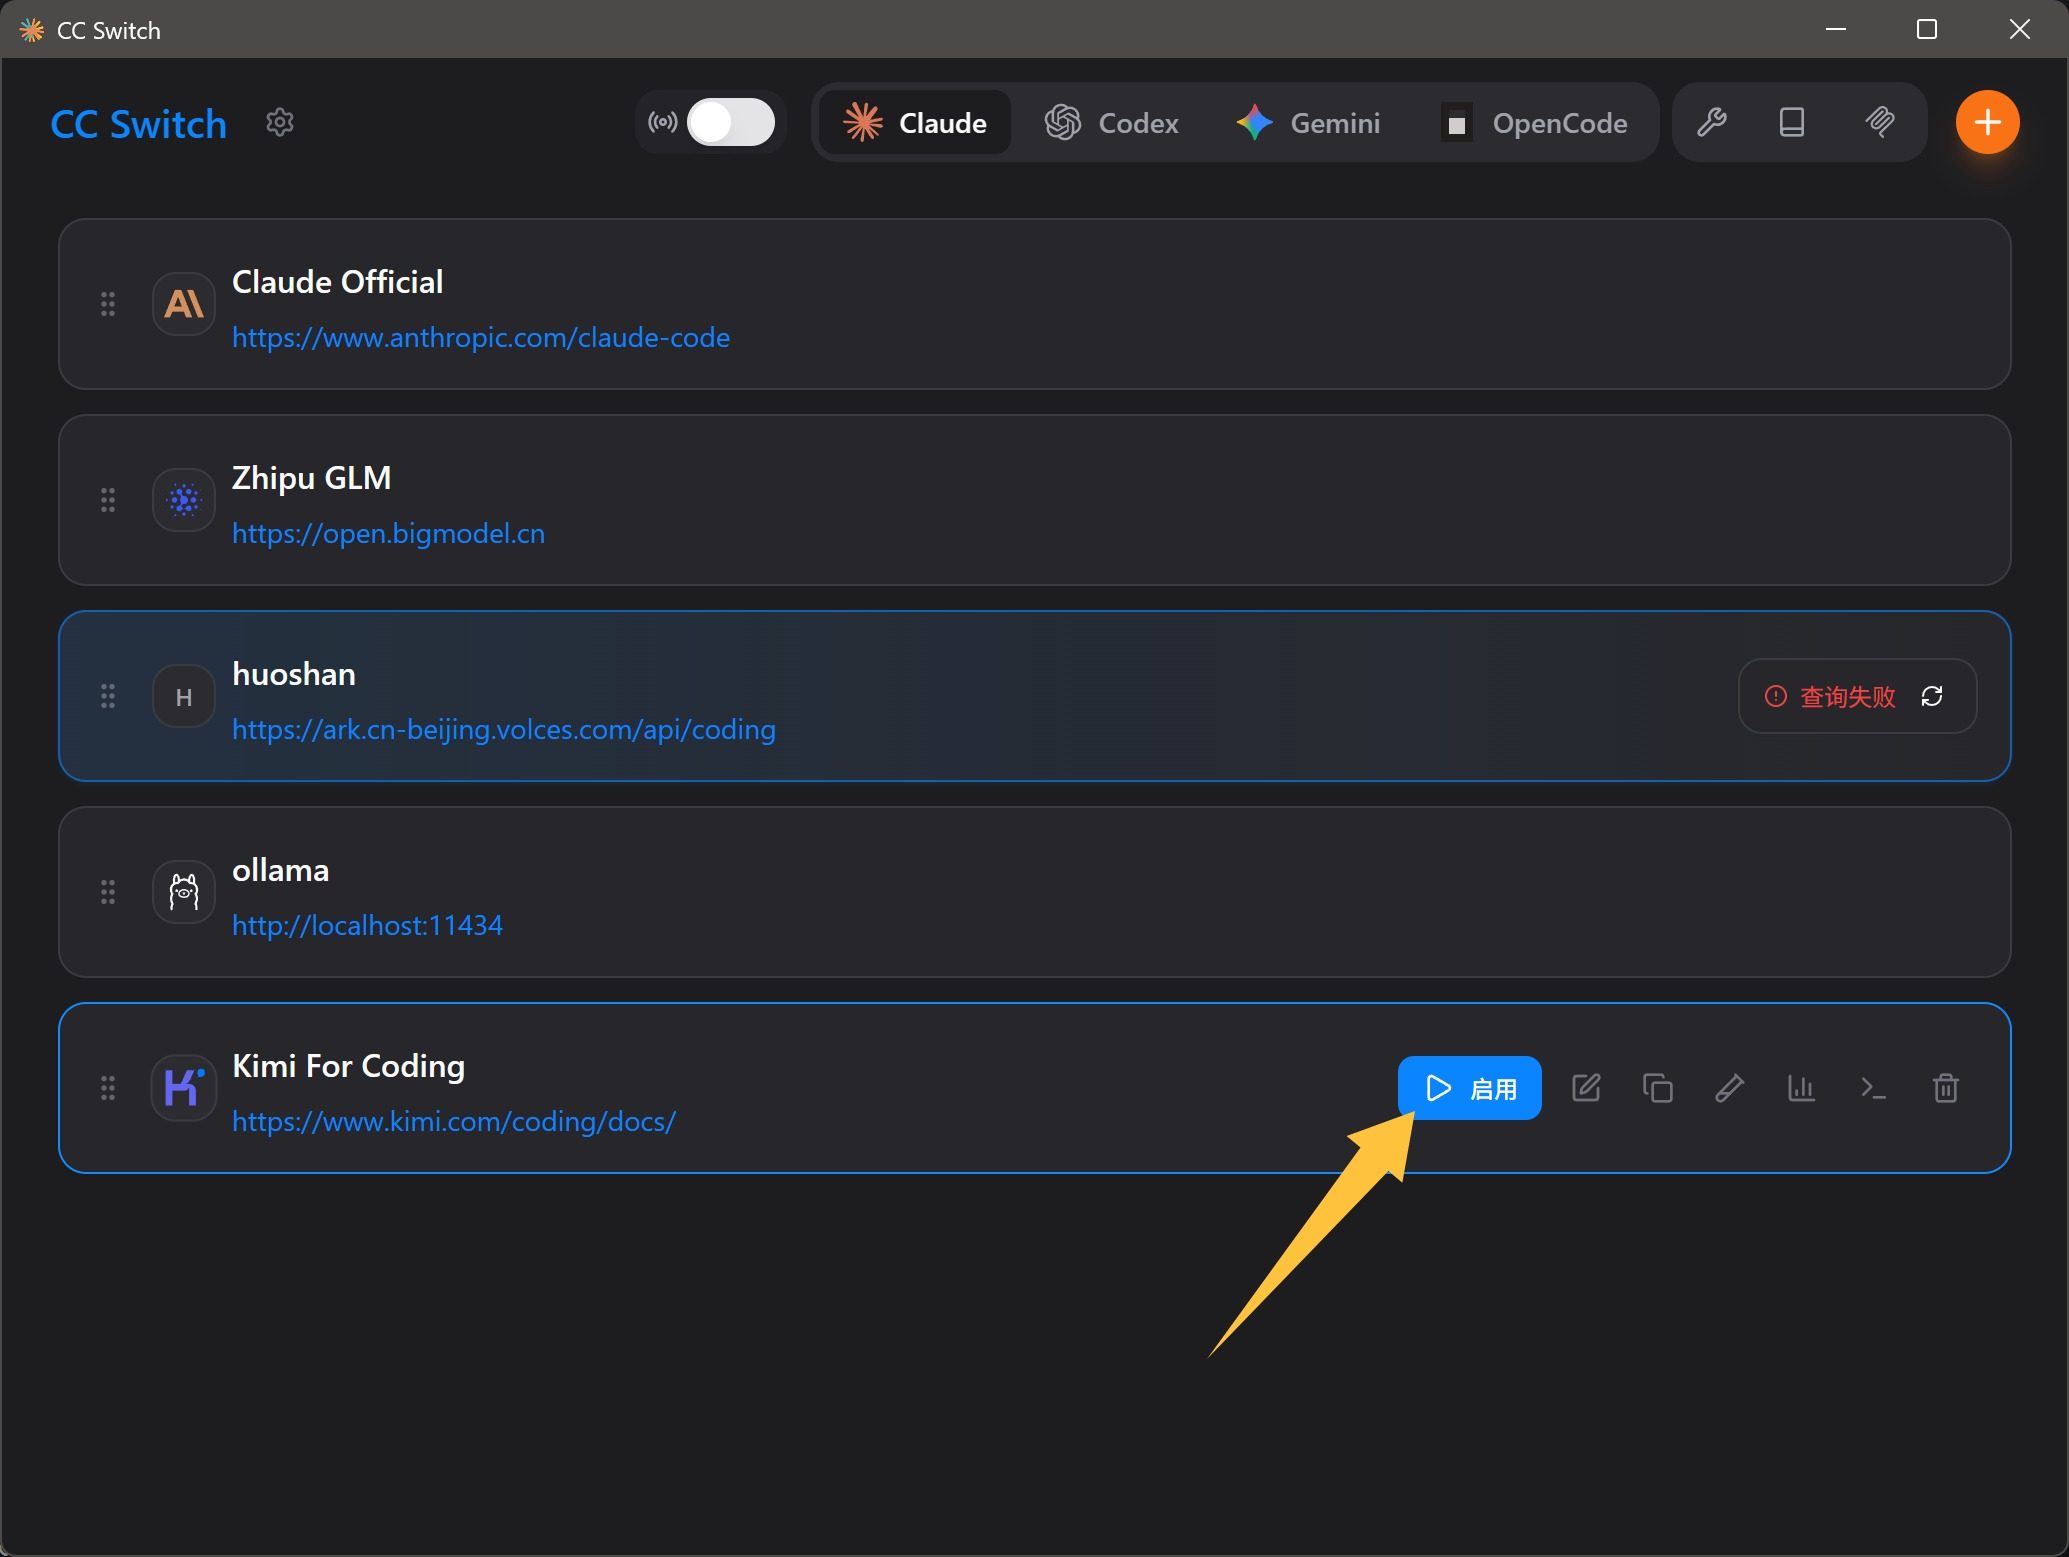The width and height of the screenshot is (2069, 1557).
Task: Open settings gear next to CC Switch
Action: [x=280, y=123]
